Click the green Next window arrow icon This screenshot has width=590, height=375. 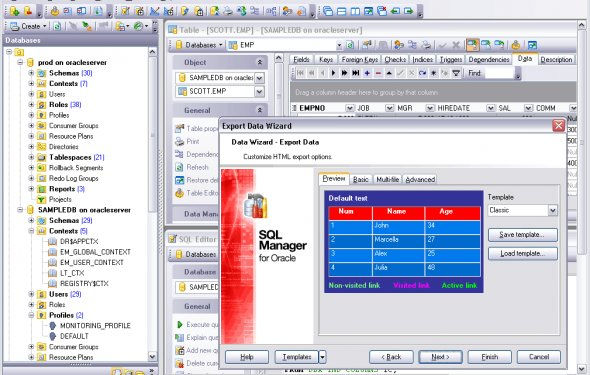409,11
